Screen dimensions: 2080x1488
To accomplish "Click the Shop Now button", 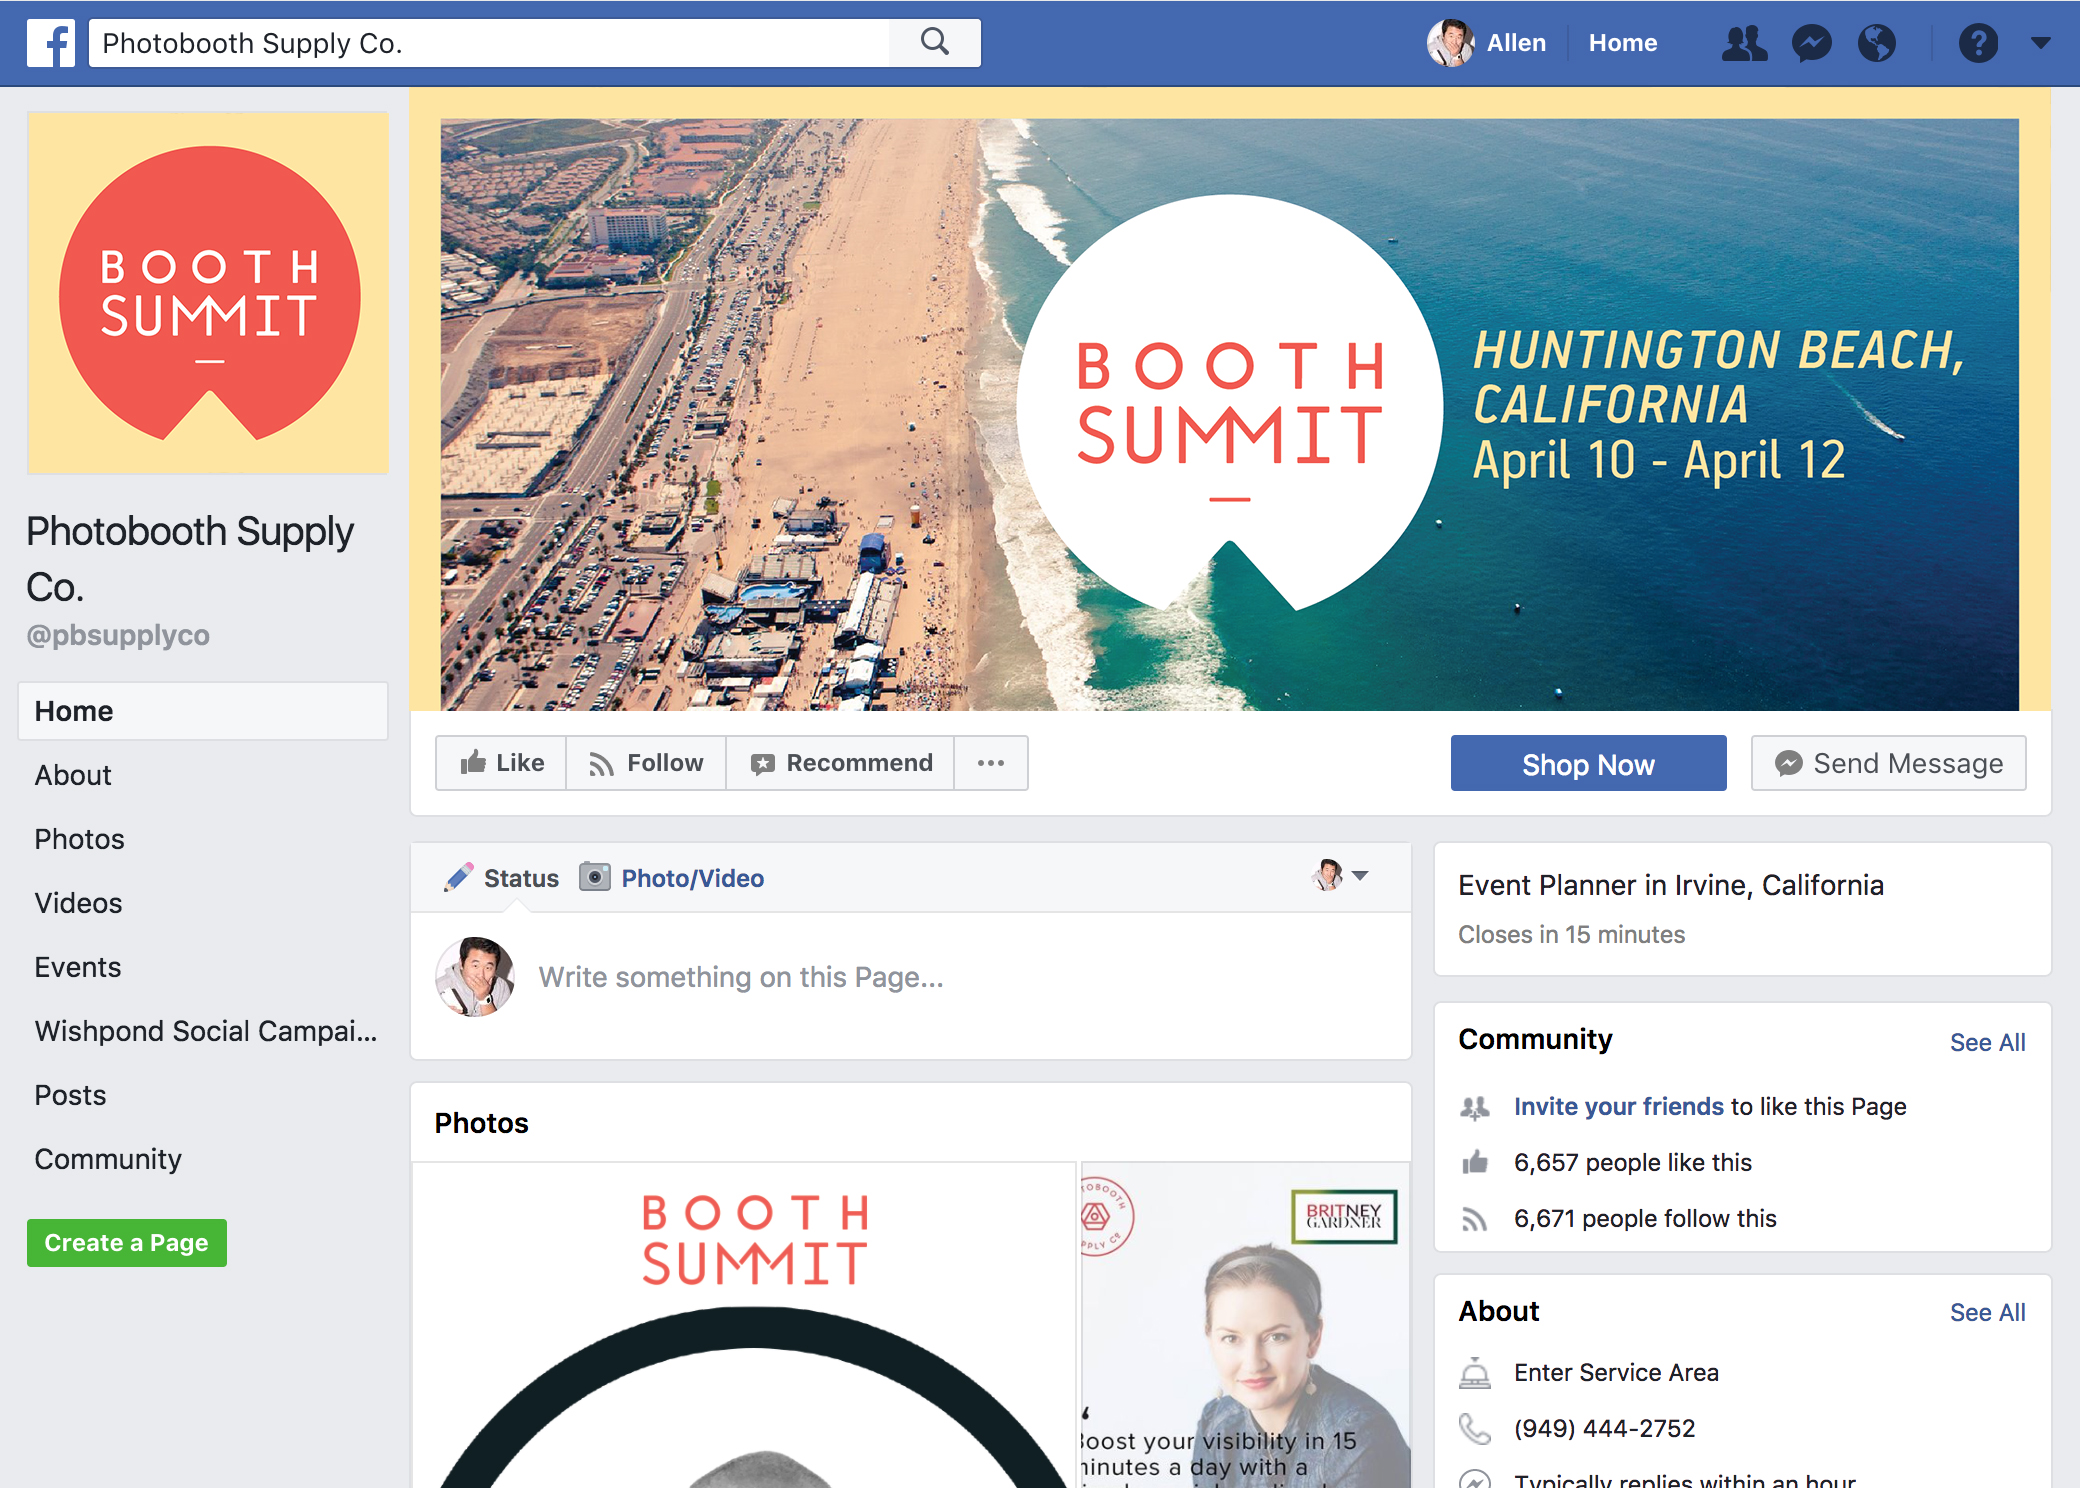I will [x=1588, y=764].
